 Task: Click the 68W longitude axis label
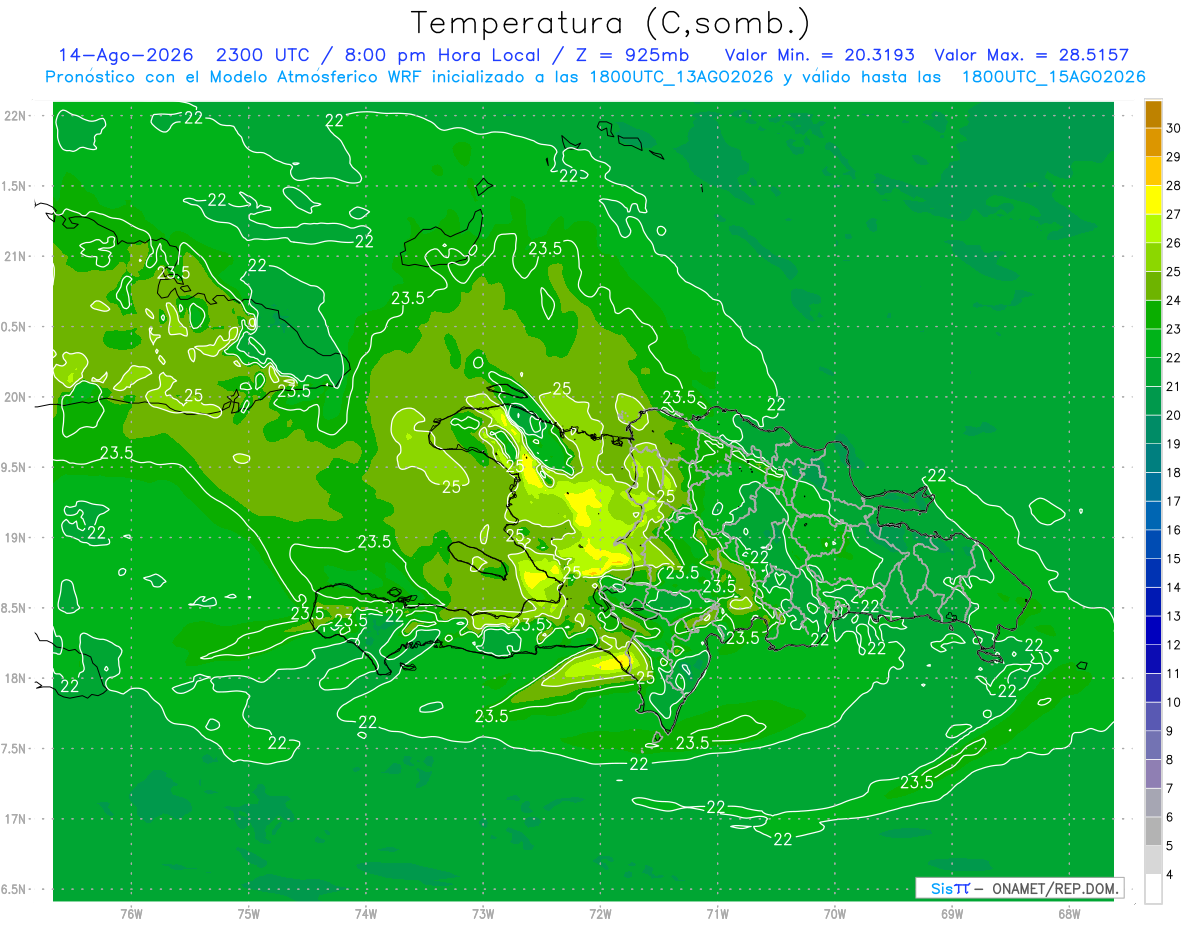coord(1069,914)
